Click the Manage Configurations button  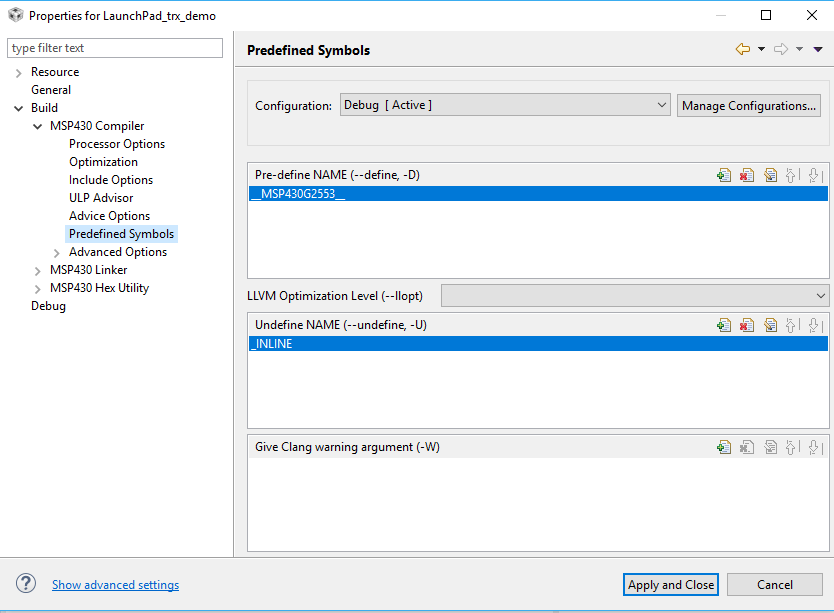(x=748, y=106)
